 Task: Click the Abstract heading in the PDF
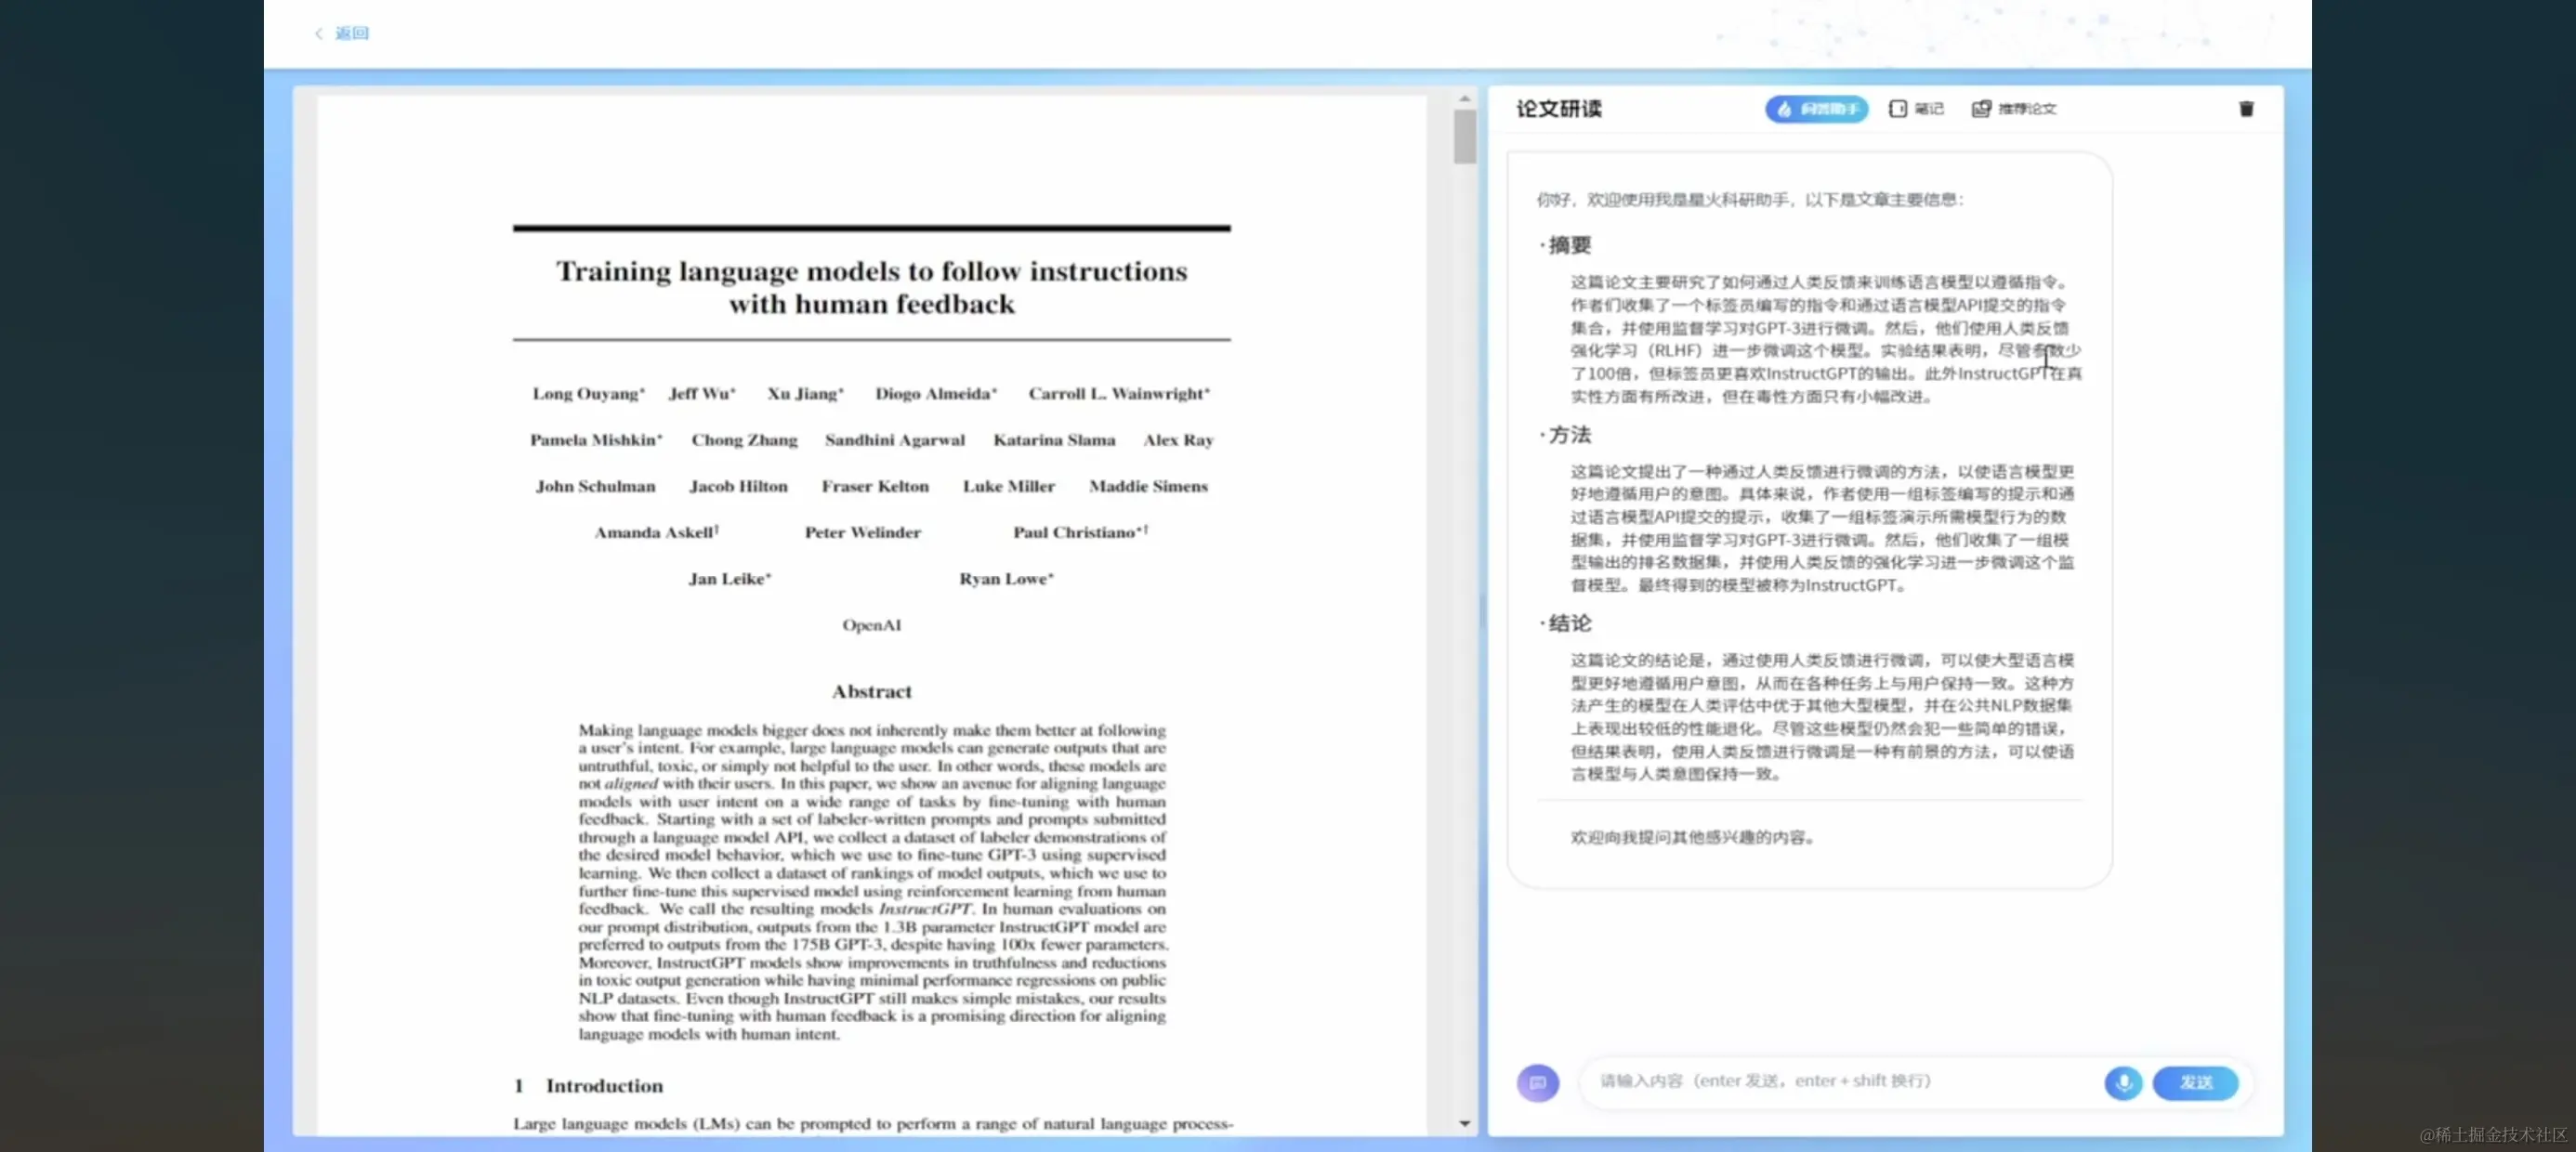click(x=871, y=691)
